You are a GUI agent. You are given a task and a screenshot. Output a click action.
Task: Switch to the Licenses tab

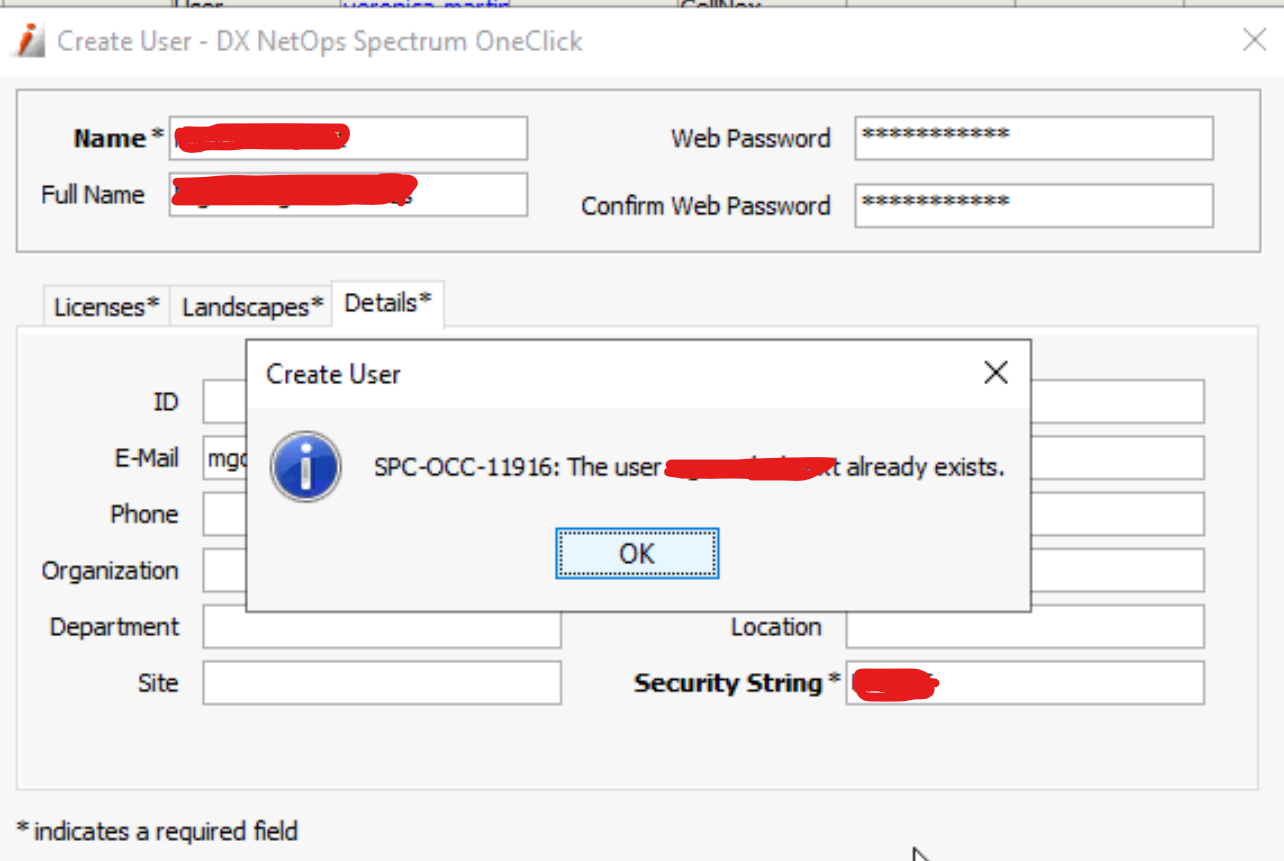tap(106, 307)
